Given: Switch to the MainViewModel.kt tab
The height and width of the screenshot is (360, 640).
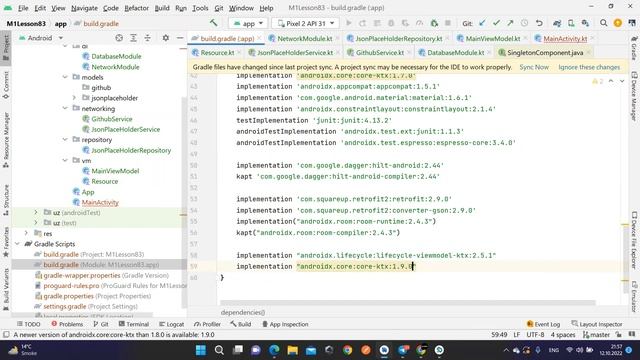Looking at the screenshot, I should [x=493, y=38].
